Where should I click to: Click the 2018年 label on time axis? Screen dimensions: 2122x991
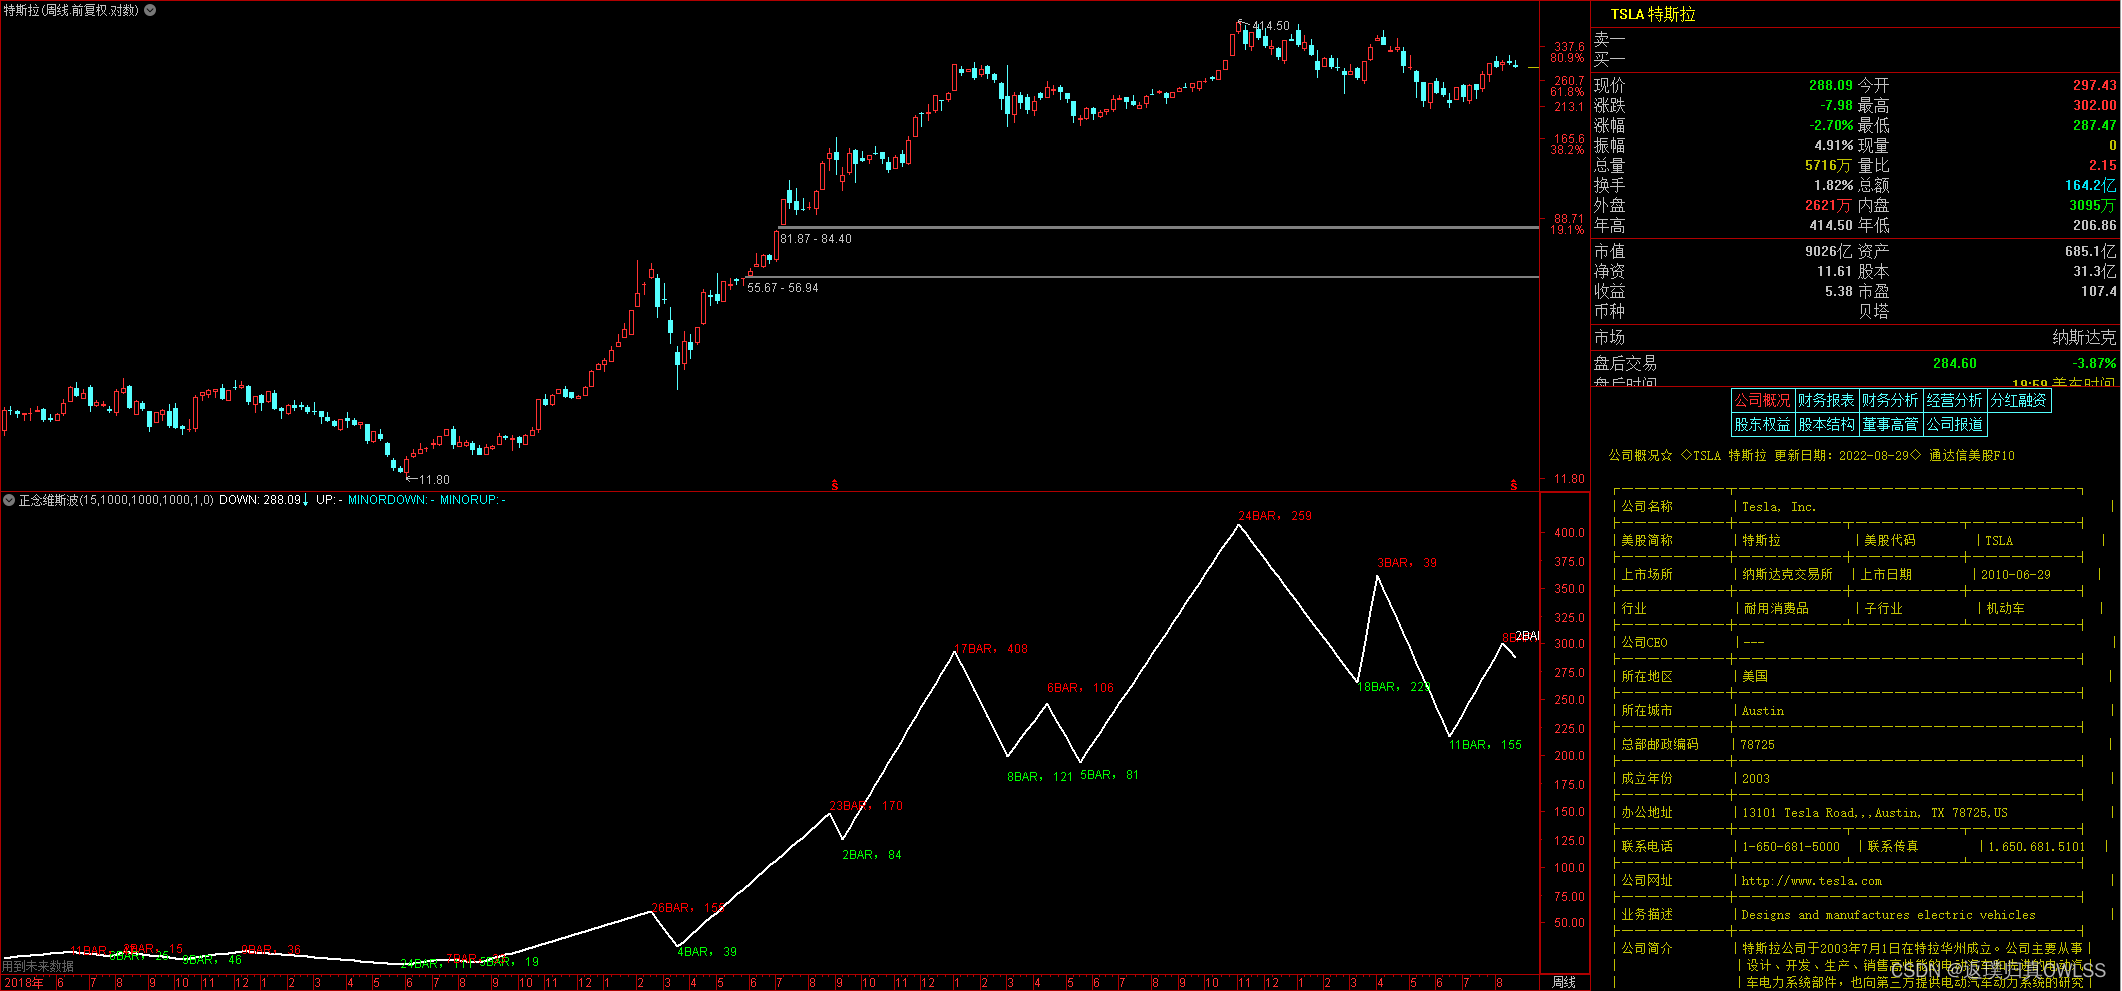click(23, 983)
